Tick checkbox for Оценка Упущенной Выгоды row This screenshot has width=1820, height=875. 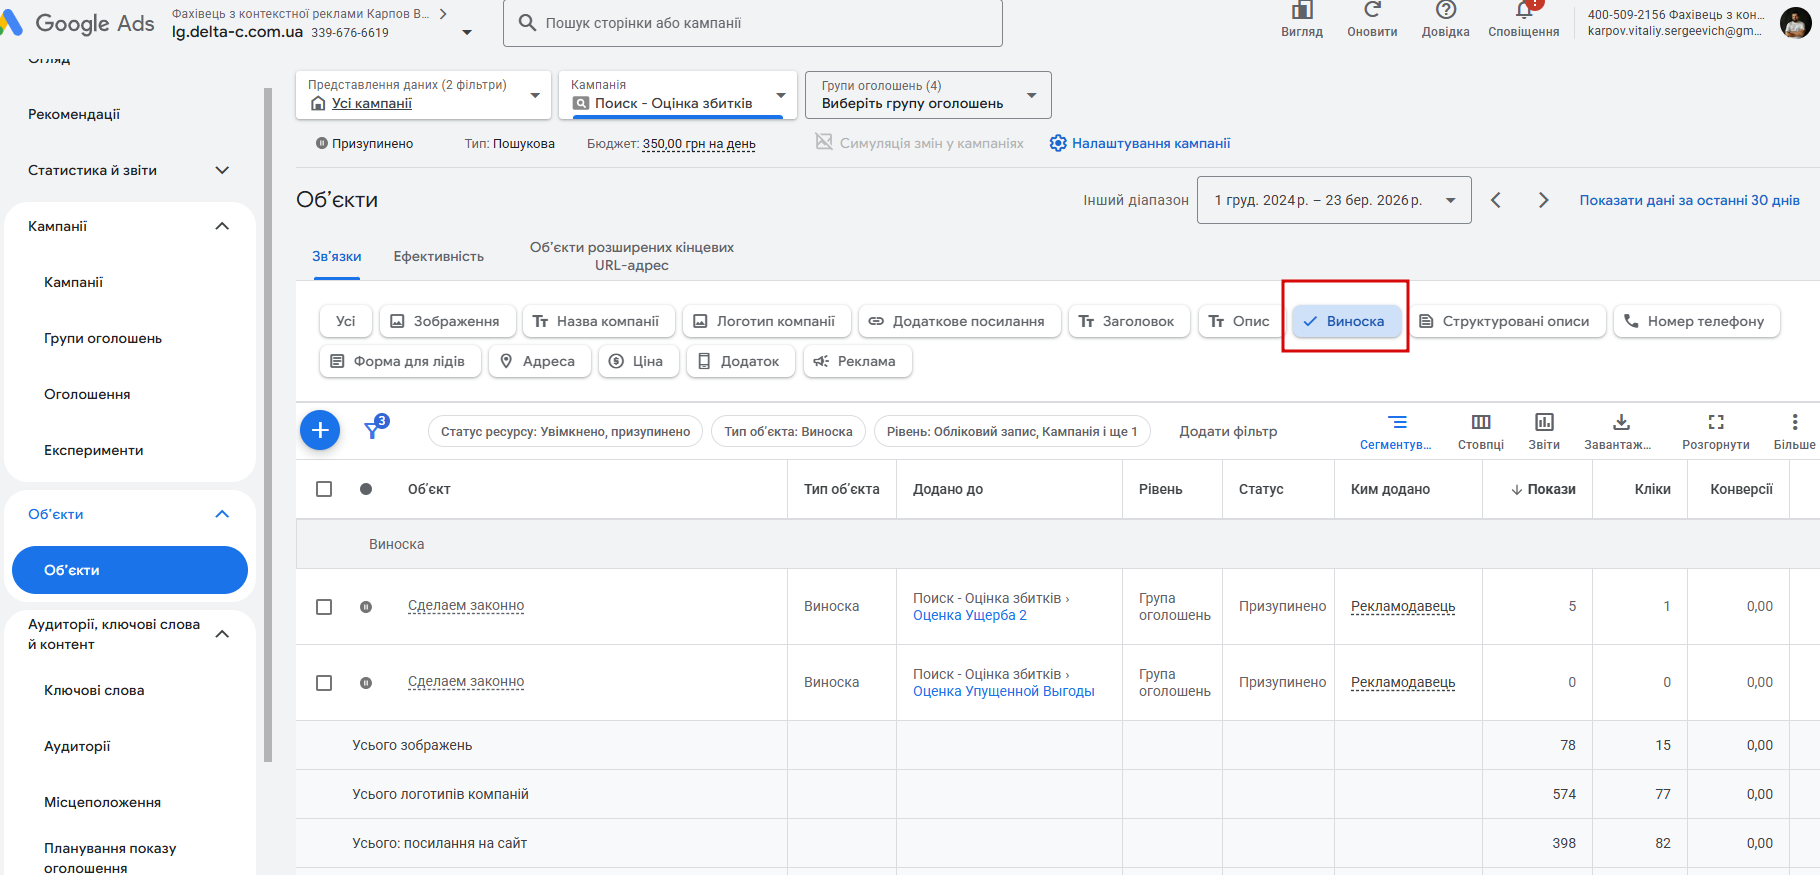pyautogui.click(x=324, y=683)
